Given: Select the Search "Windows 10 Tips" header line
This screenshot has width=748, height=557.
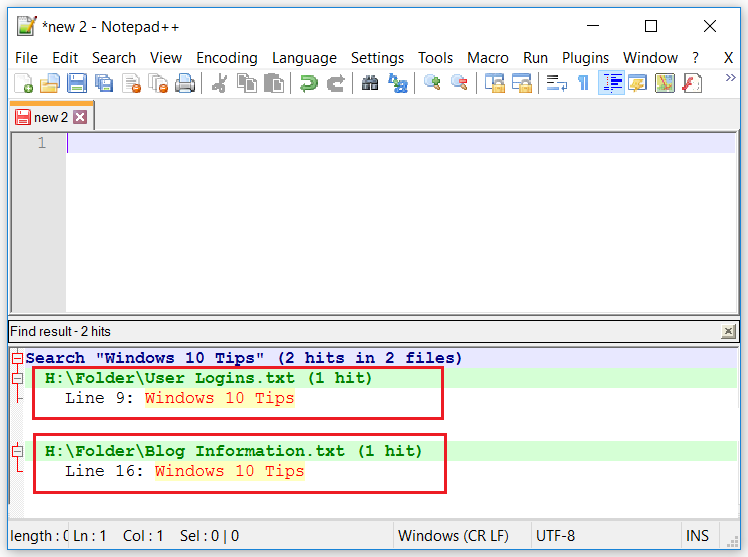Looking at the screenshot, I should [x=244, y=358].
